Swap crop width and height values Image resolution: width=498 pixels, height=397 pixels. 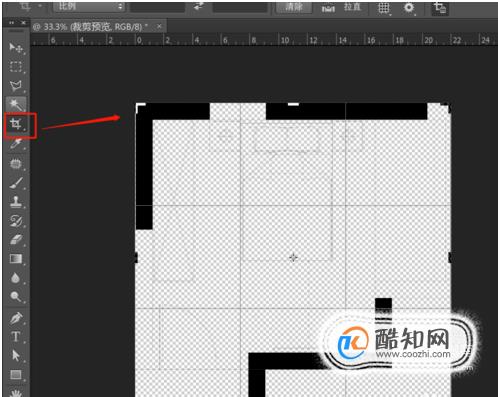tap(199, 6)
